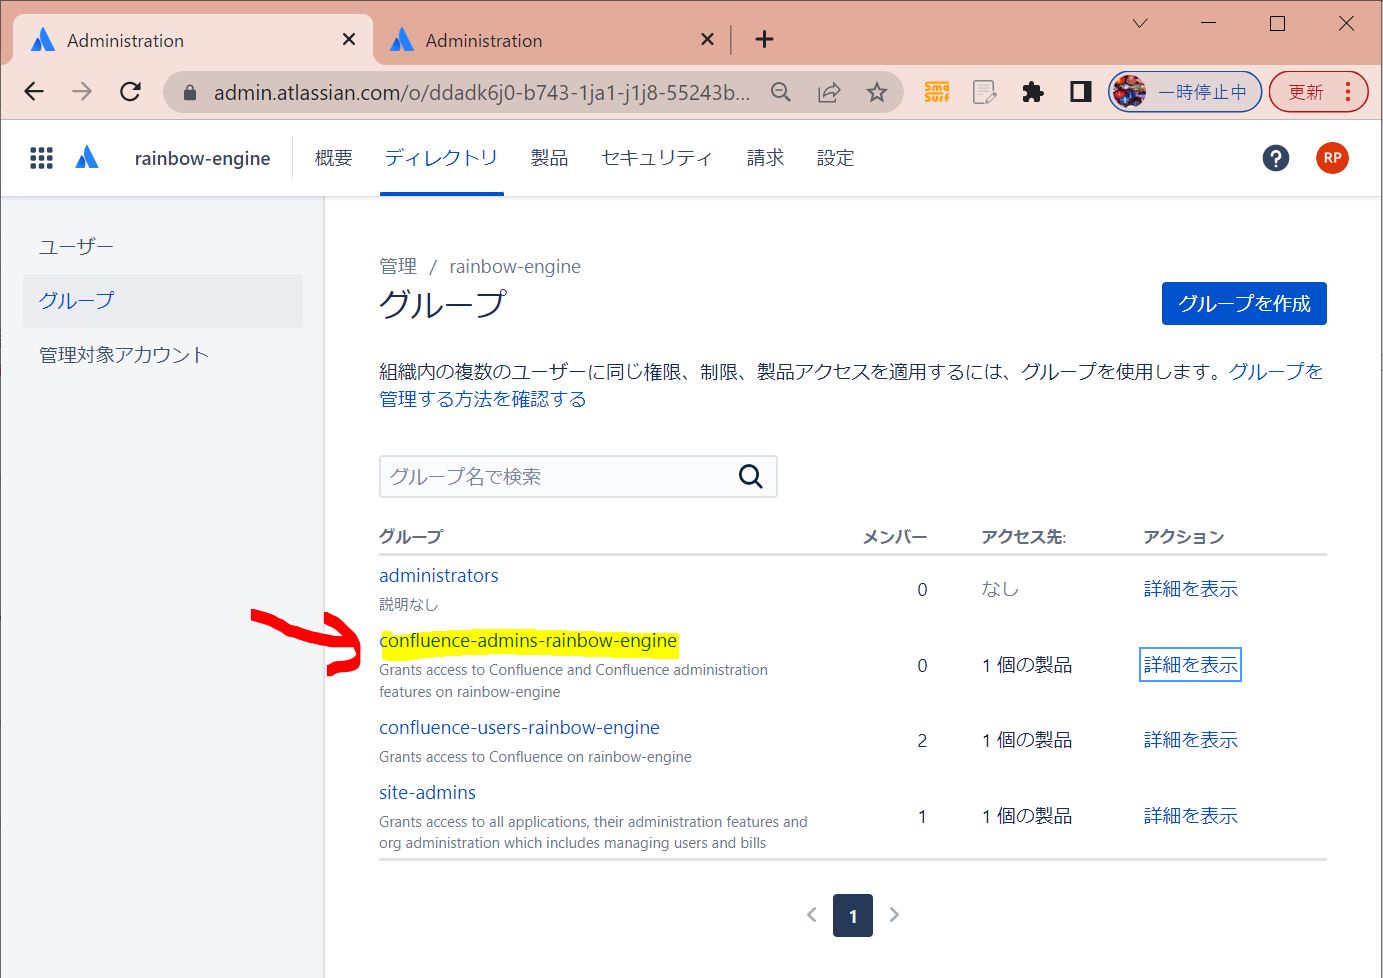The height and width of the screenshot is (978, 1383).
Task: Go to next page using the right chevron
Action: pos(894,915)
